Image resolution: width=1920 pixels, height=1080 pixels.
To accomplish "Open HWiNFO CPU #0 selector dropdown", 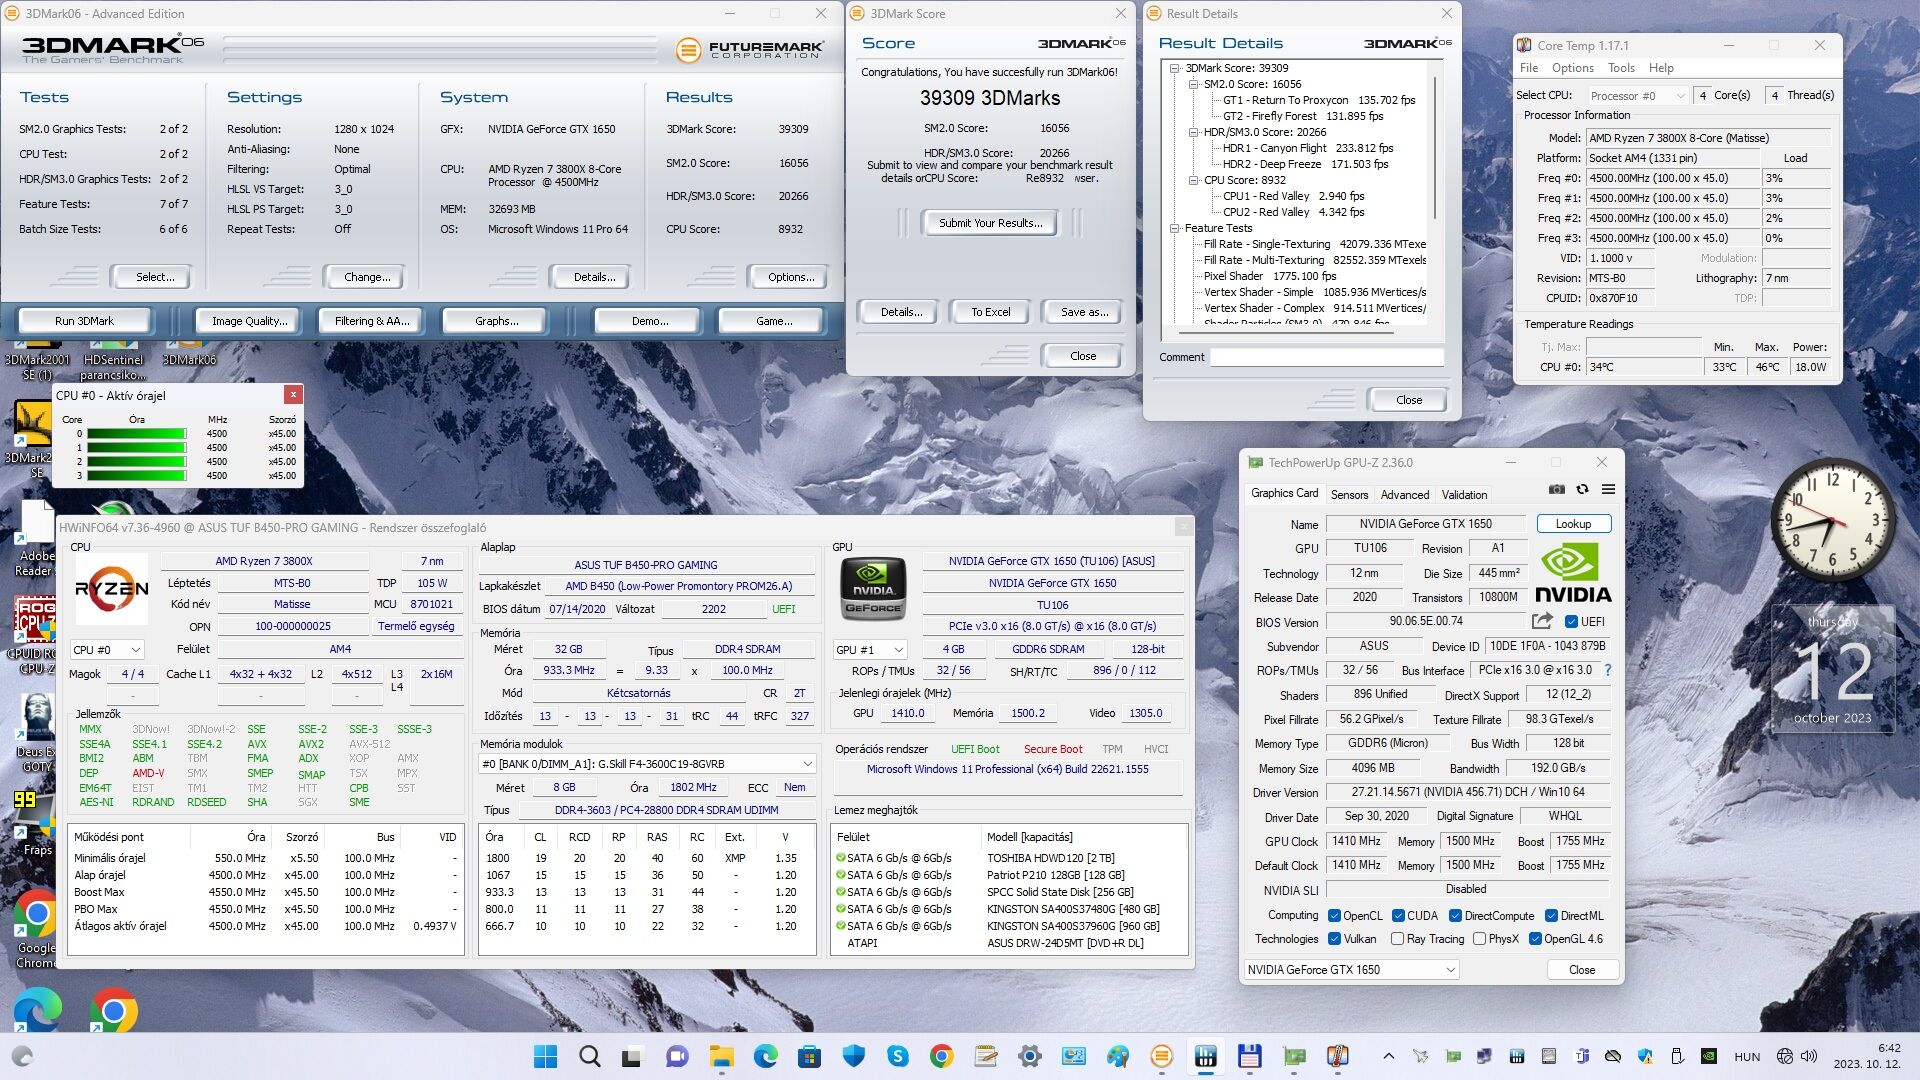I will [x=107, y=649].
